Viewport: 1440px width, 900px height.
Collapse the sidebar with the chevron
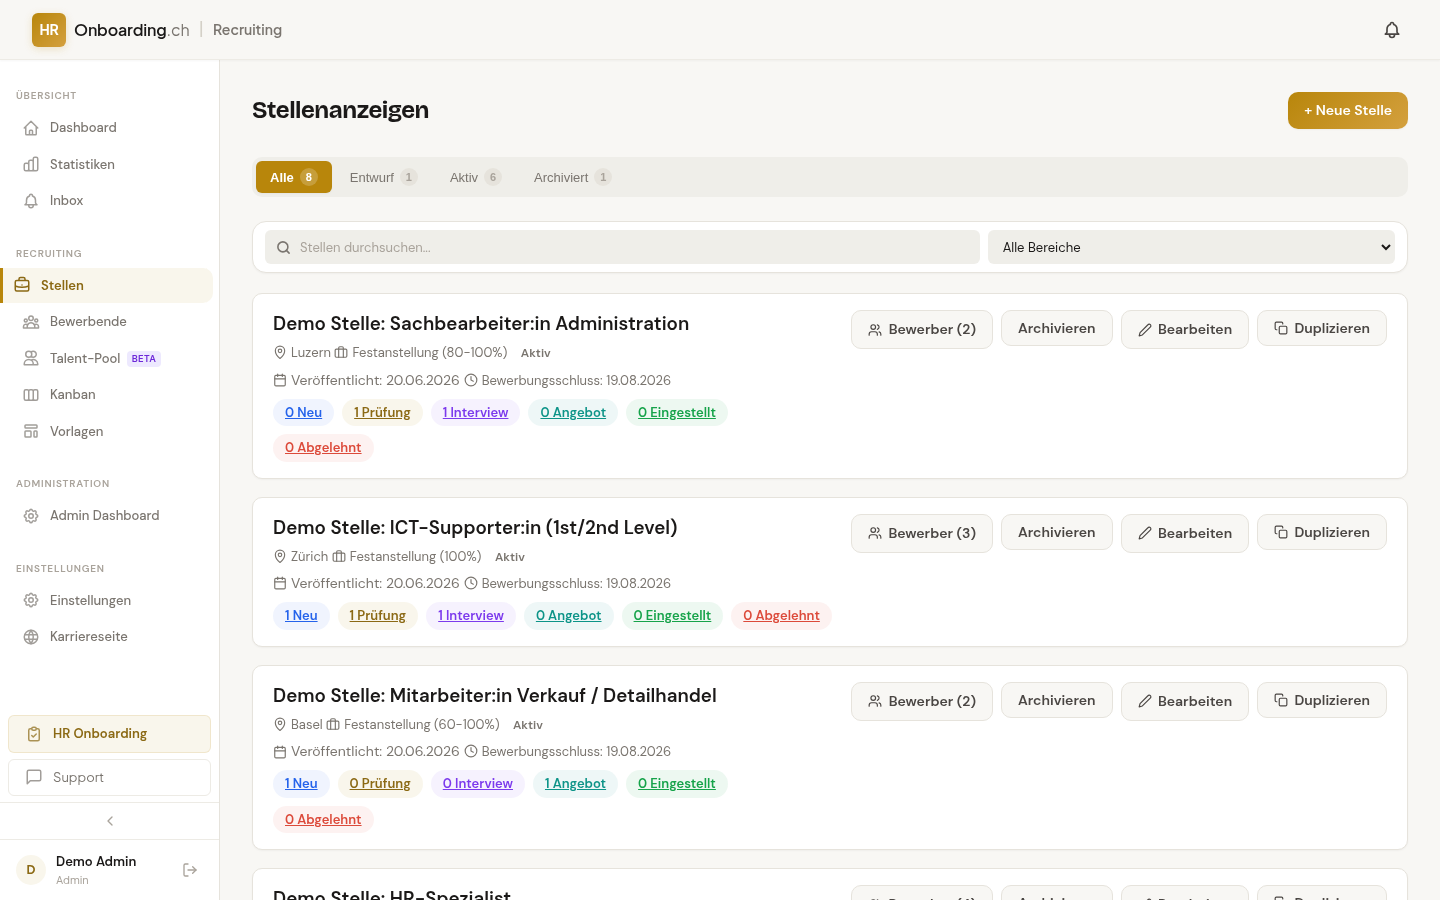tap(110, 821)
